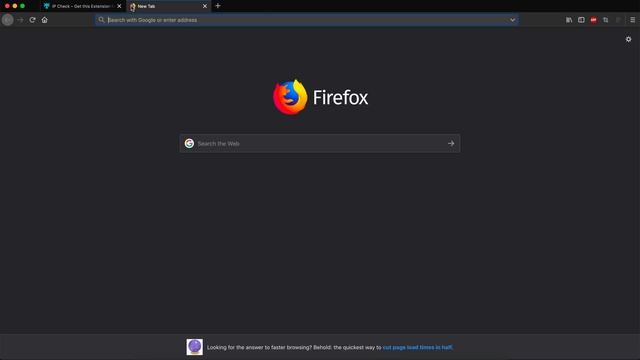Click the macOS yellow minimize button
The image size is (640, 360).
(15, 6)
